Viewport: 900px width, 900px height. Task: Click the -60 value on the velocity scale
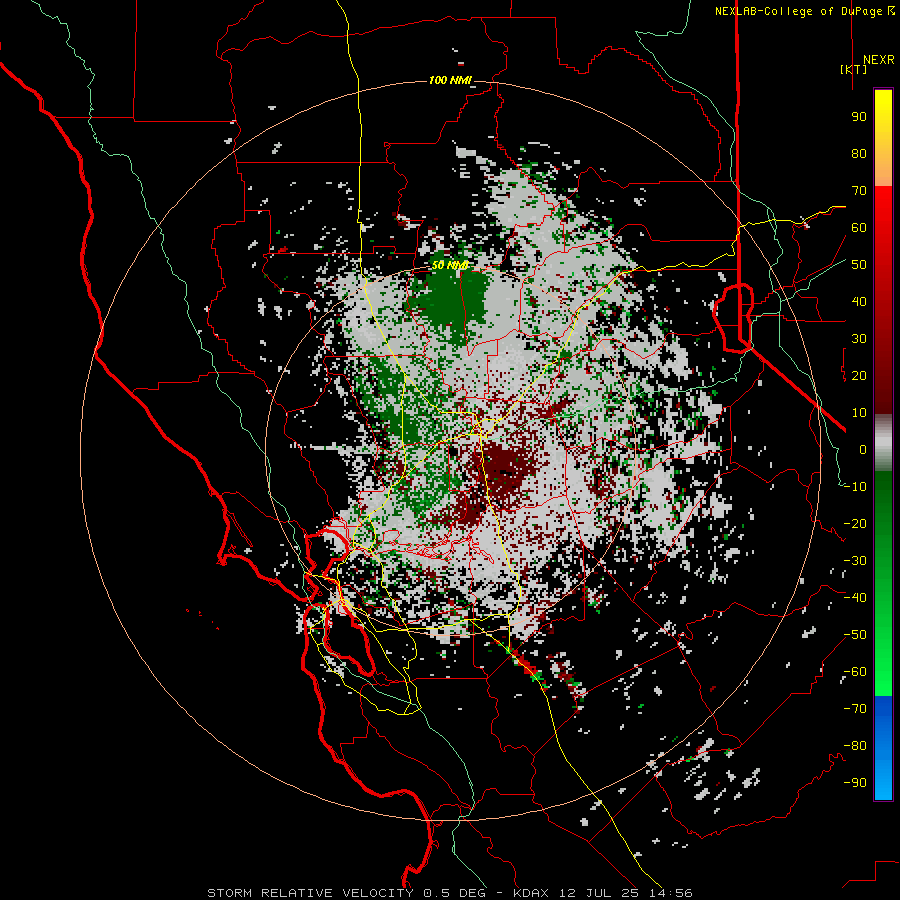click(855, 672)
